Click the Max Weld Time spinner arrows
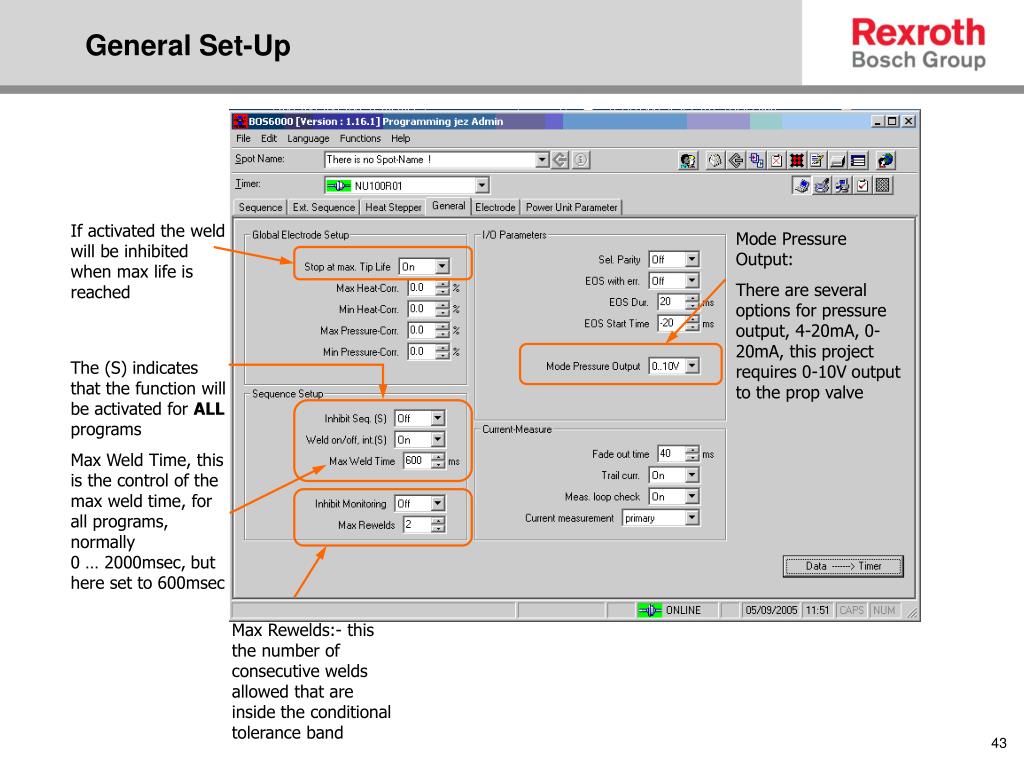 (438, 460)
